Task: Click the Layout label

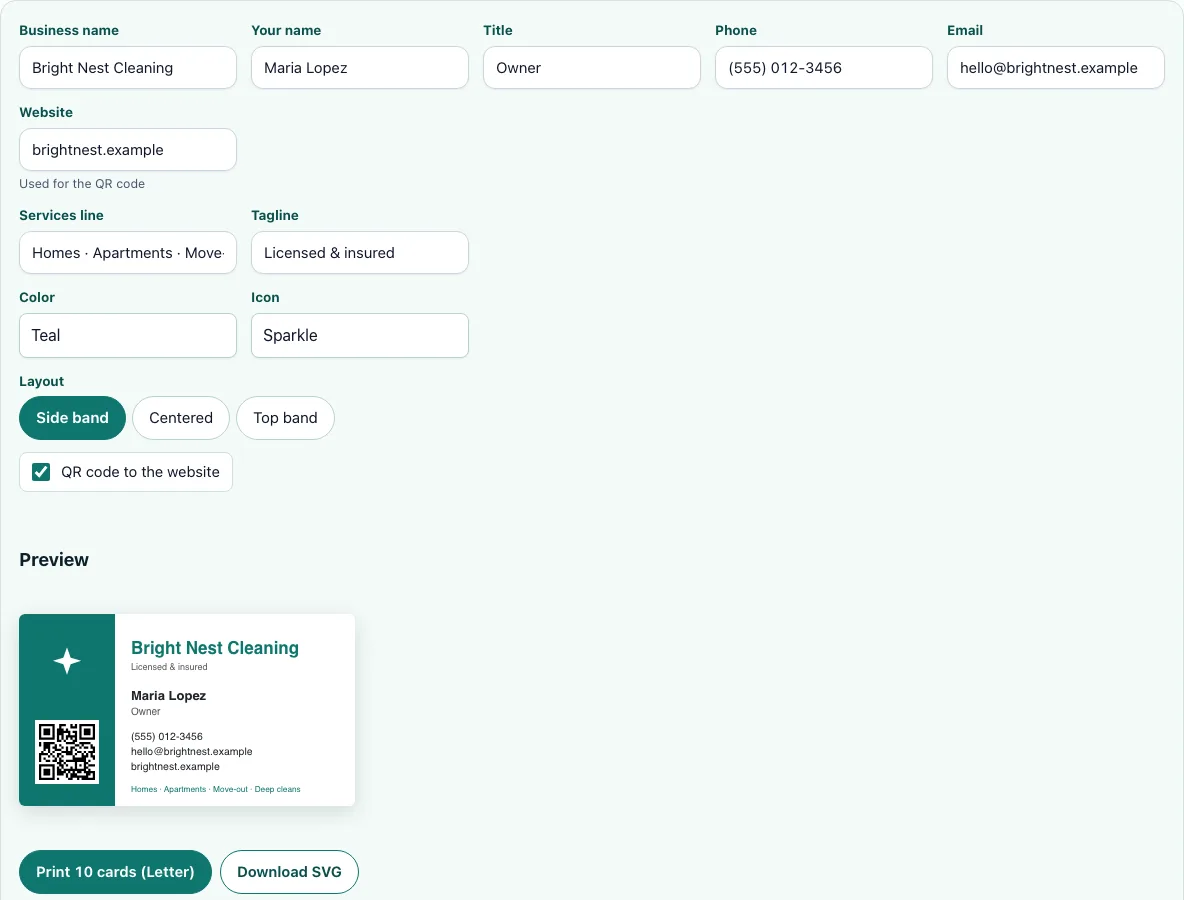Action: point(42,381)
